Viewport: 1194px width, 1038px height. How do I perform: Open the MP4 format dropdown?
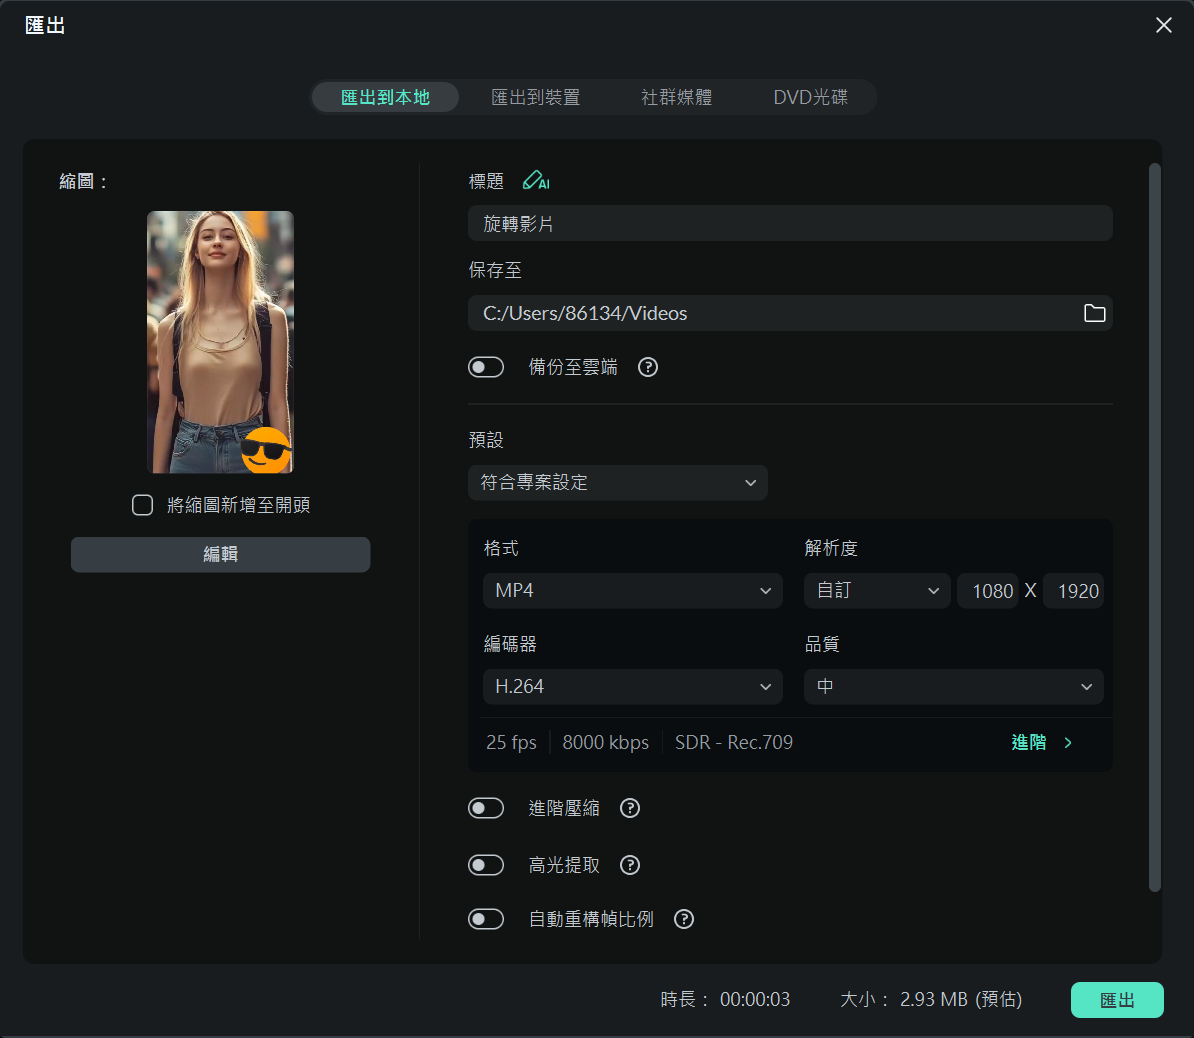click(x=632, y=590)
